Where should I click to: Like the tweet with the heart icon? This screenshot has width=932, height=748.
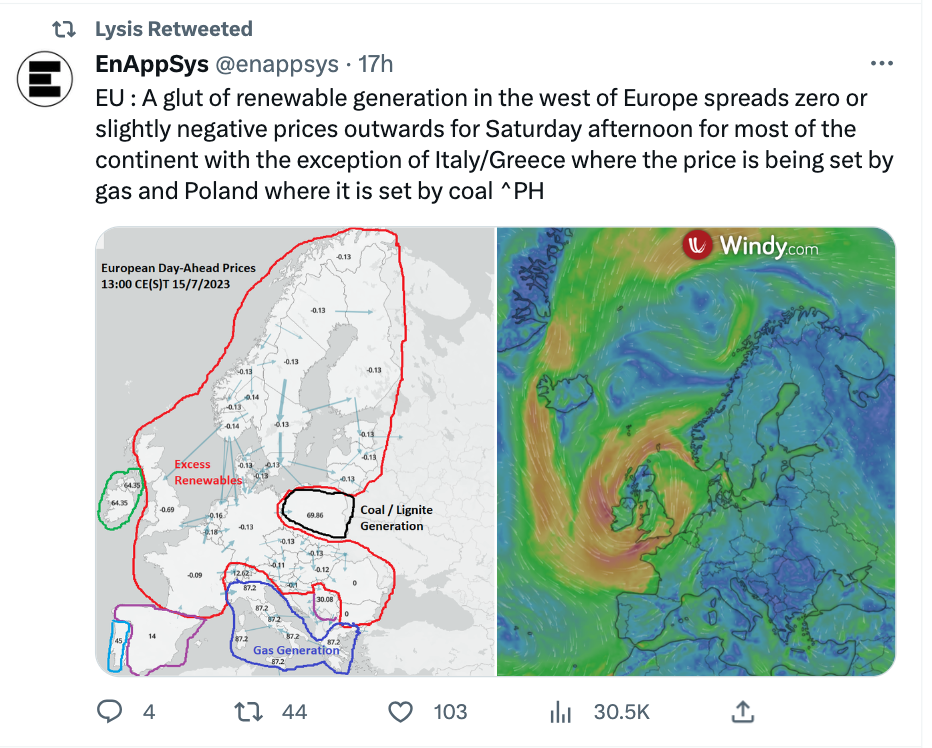[400, 711]
